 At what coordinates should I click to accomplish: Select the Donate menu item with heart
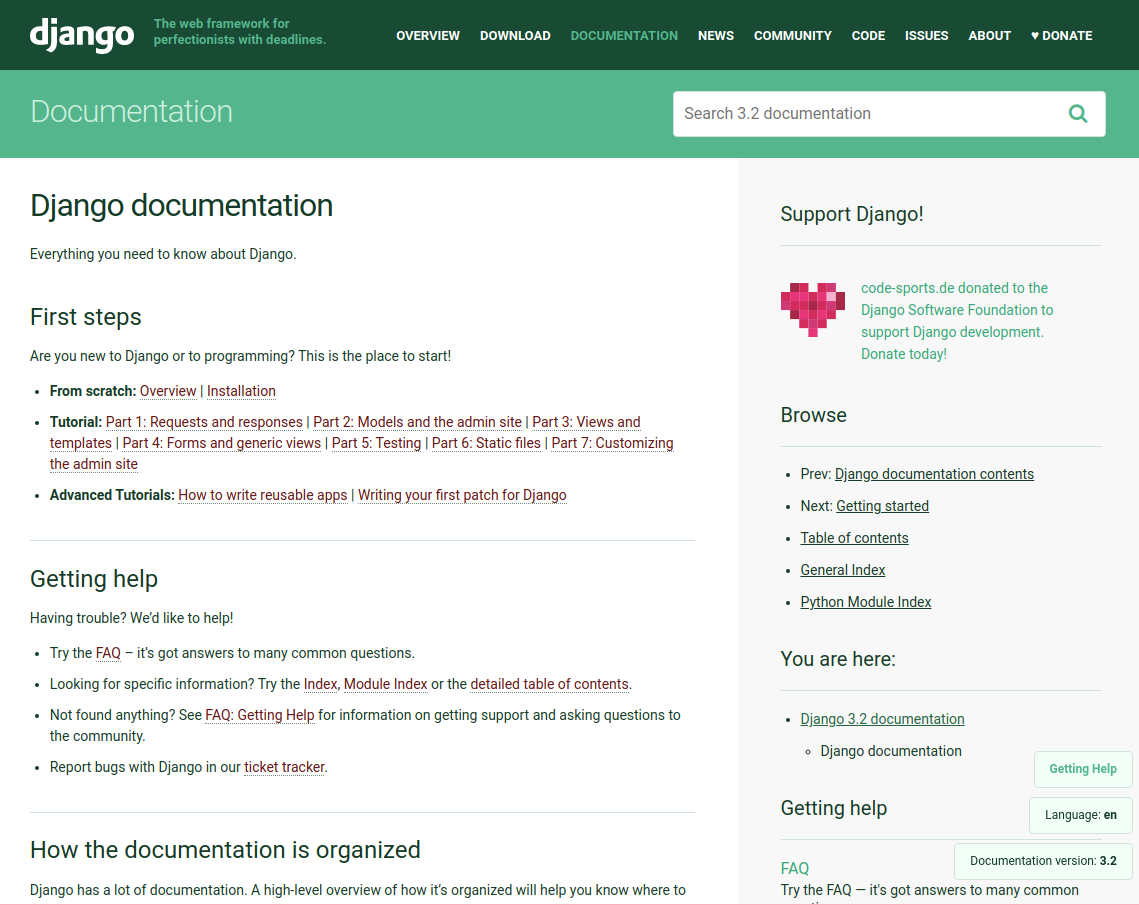[x=1061, y=35]
